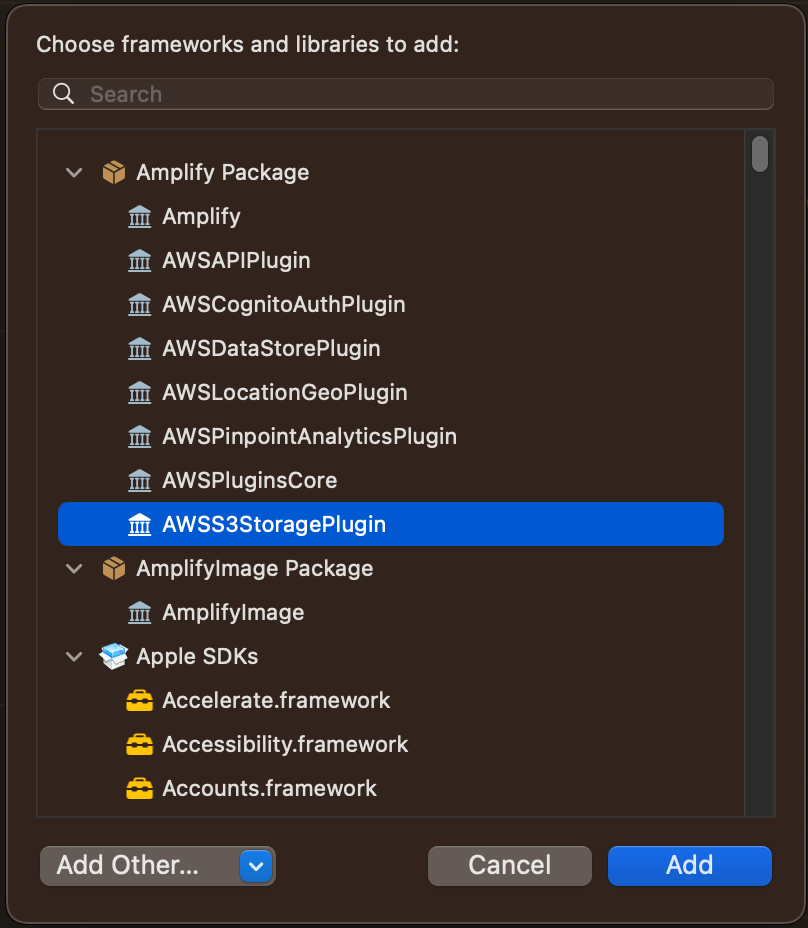The image size is (808, 928).
Task: Select the AWSLocationGeoPlugin library
Action: point(391,392)
